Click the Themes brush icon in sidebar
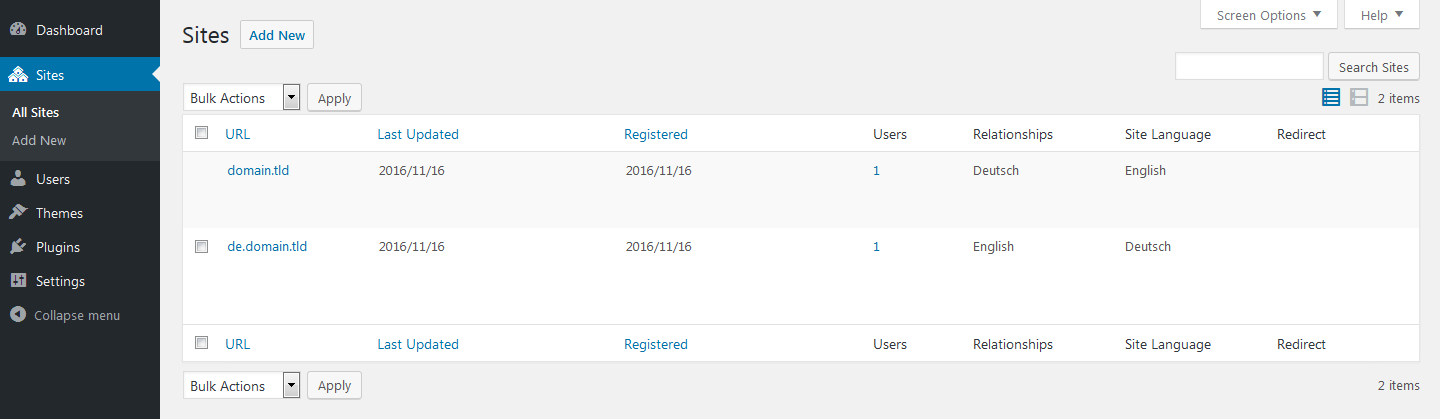The width and height of the screenshot is (1440, 419). (x=18, y=213)
